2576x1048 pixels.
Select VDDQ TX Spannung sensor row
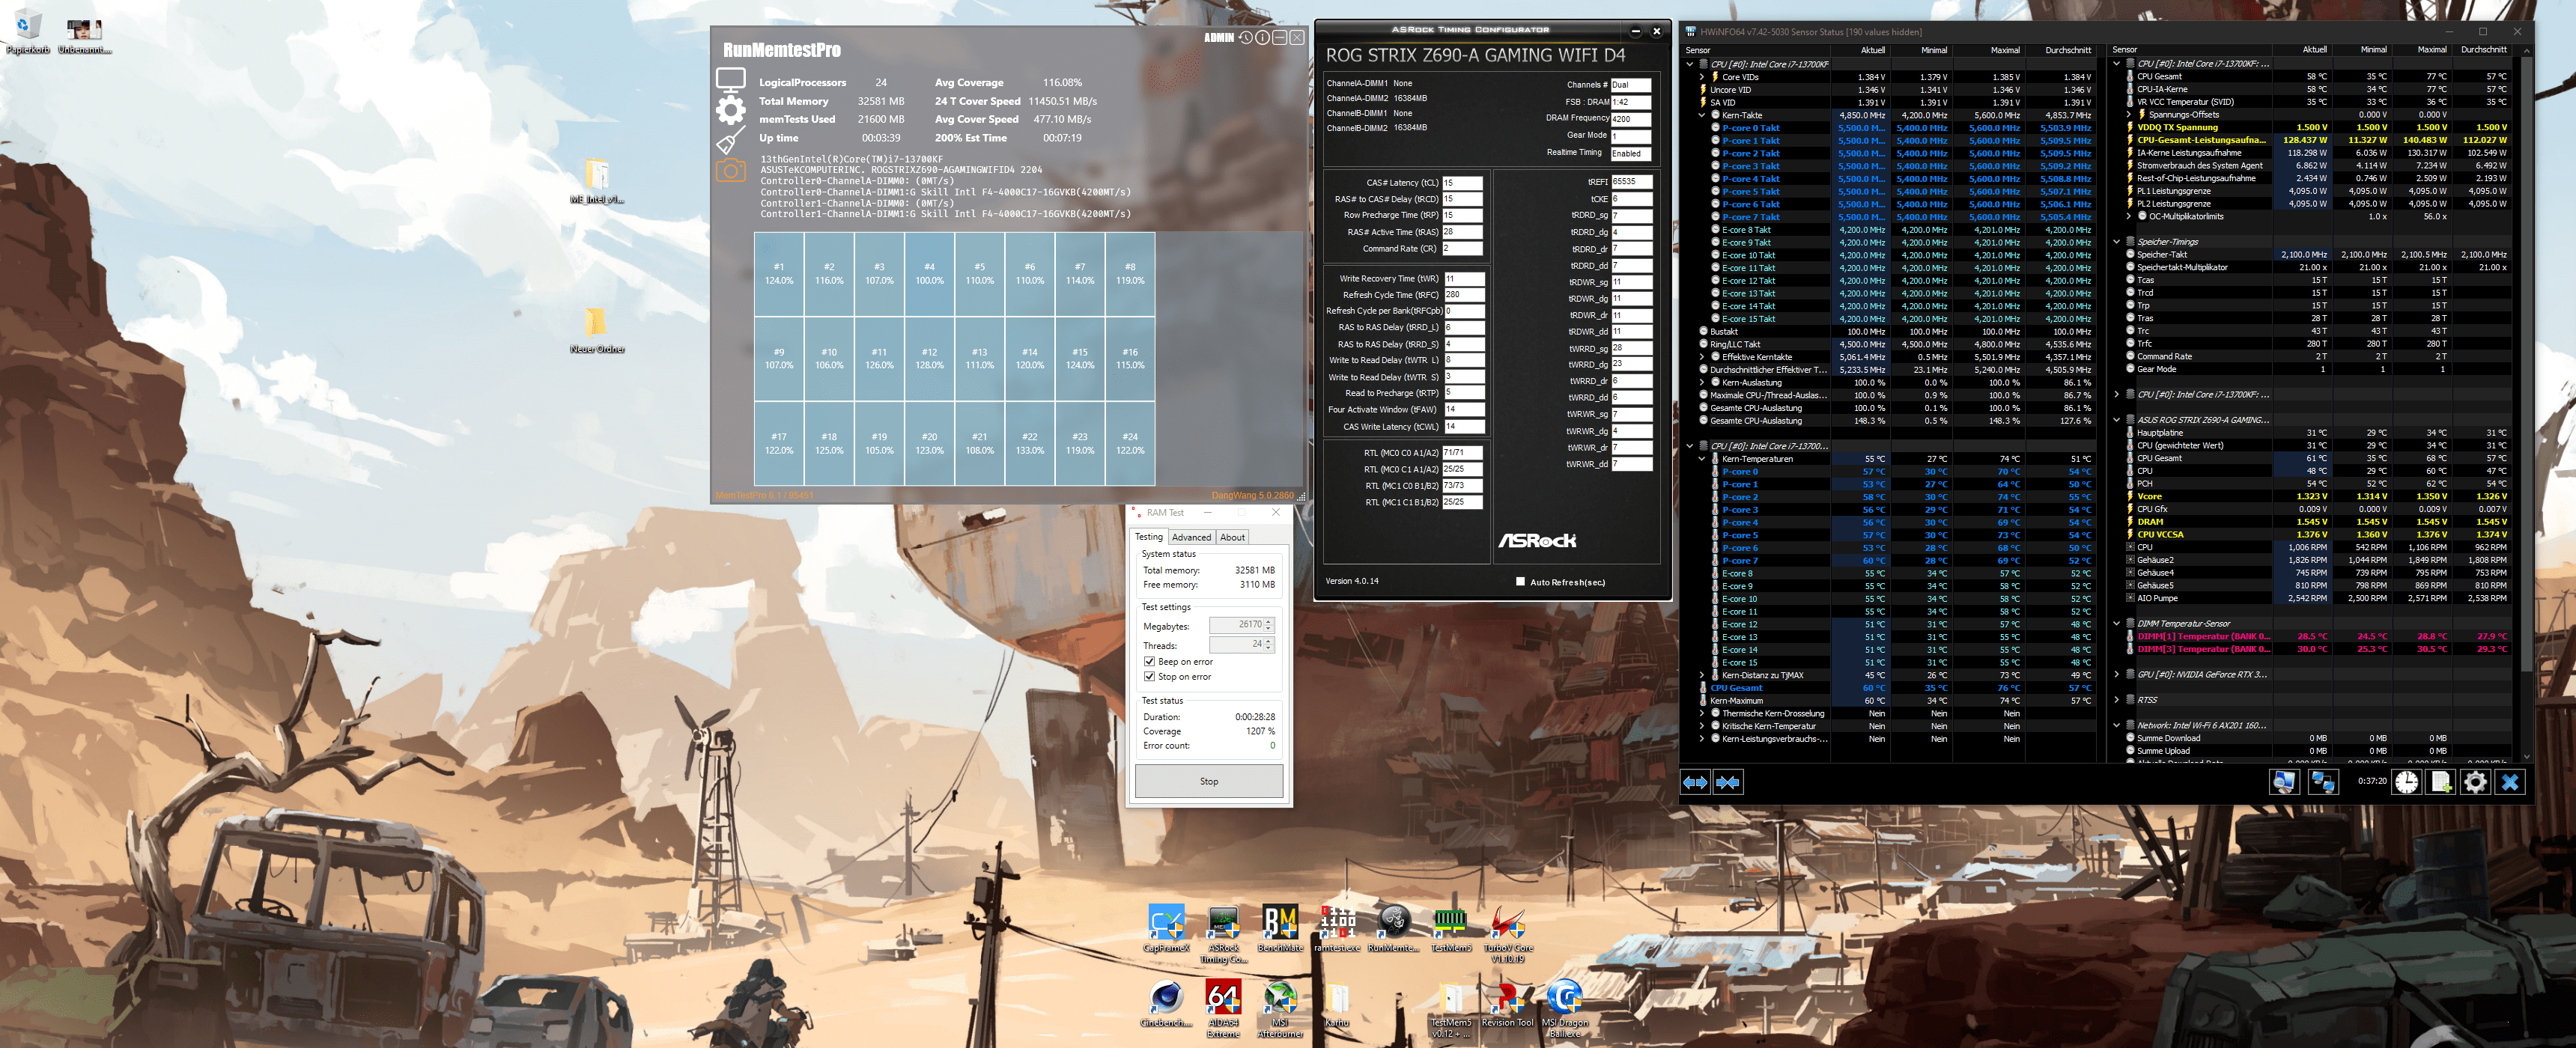click(x=2318, y=128)
